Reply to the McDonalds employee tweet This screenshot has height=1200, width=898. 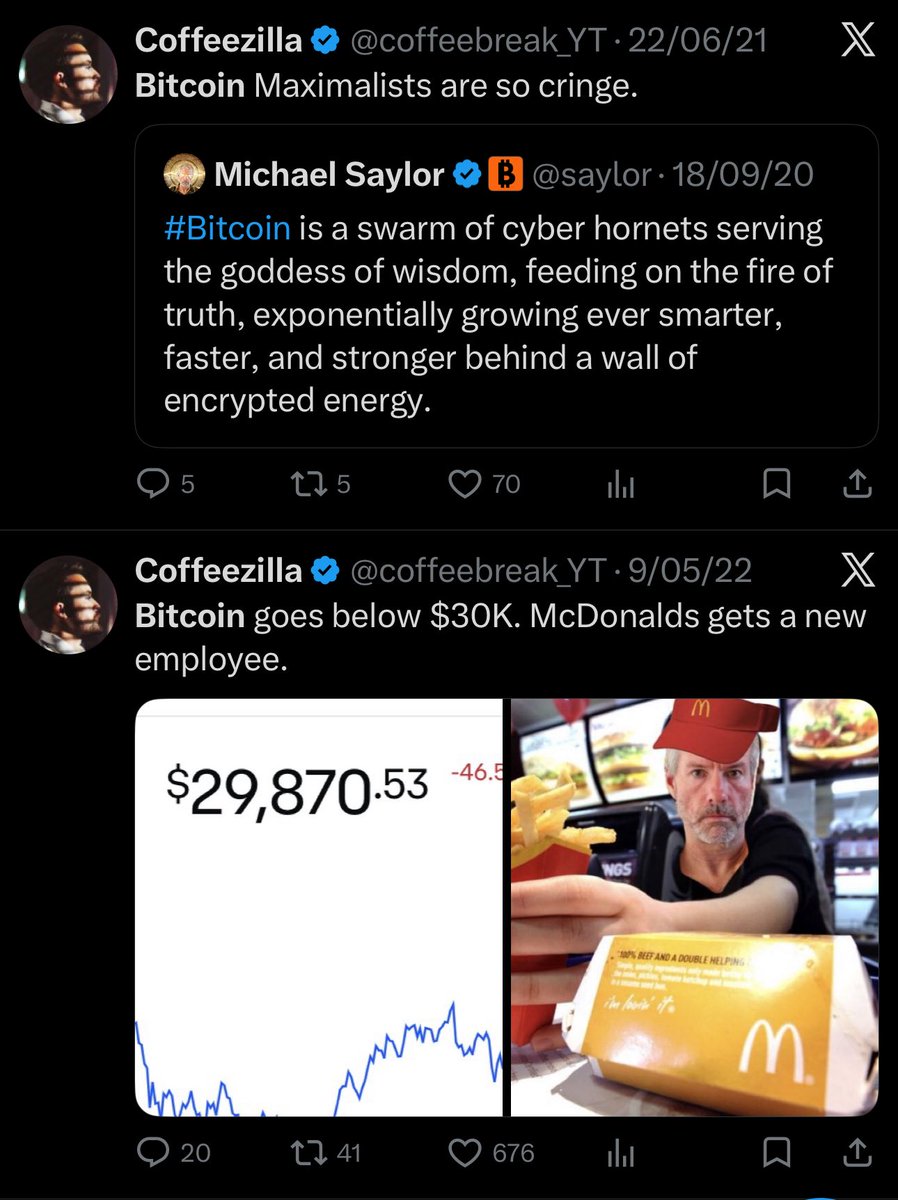point(152,1152)
